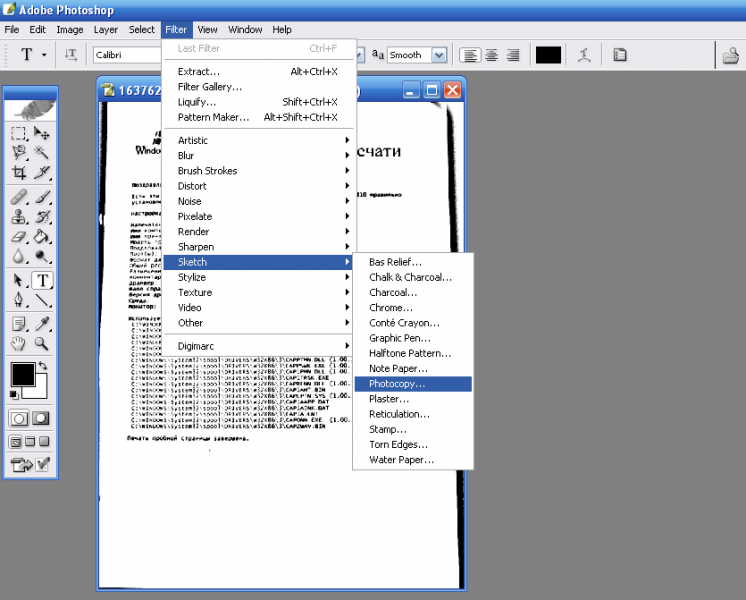746x600 pixels.
Task: Expand the Digimarc submenu
Action: [258, 346]
